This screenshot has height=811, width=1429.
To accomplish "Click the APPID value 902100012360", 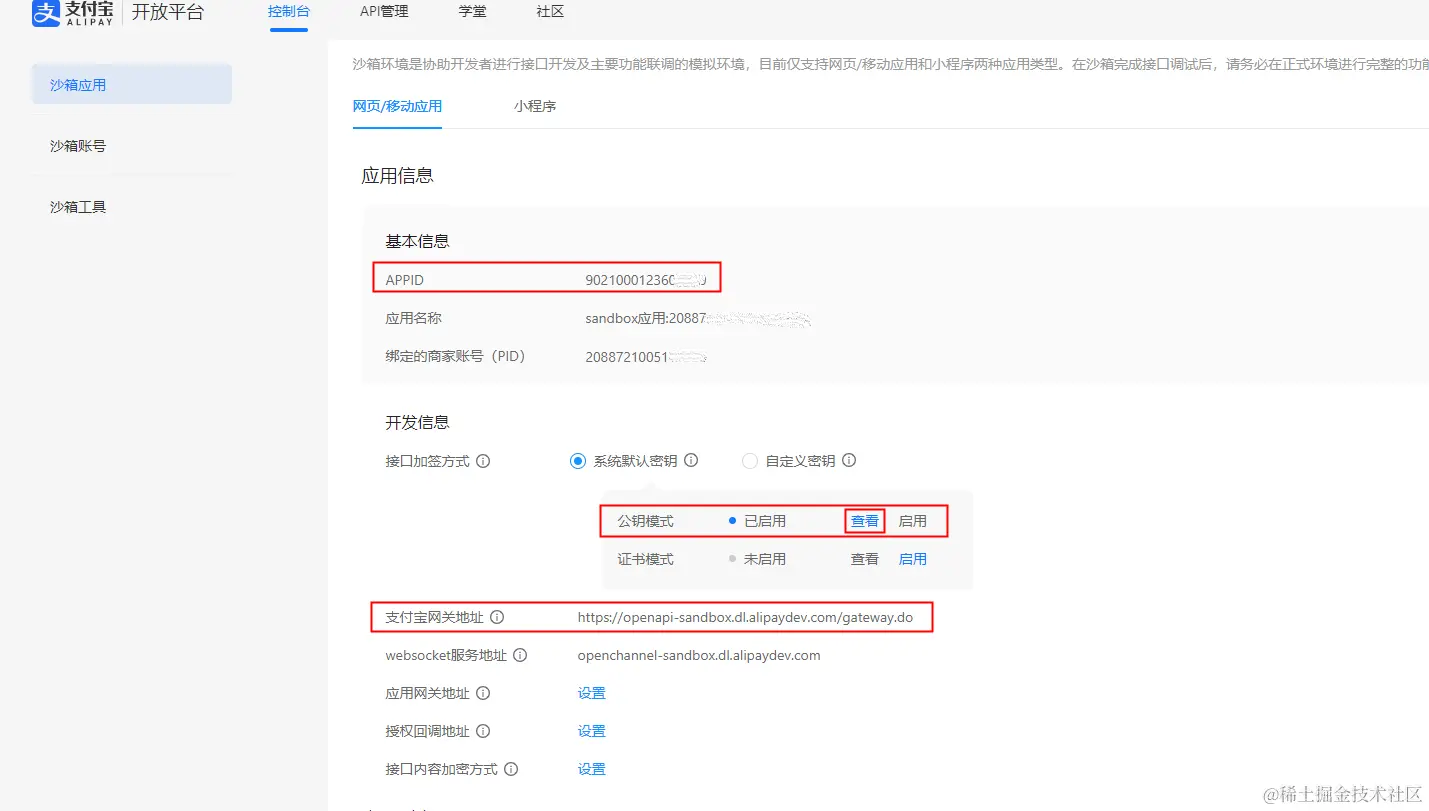I will pos(646,280).
